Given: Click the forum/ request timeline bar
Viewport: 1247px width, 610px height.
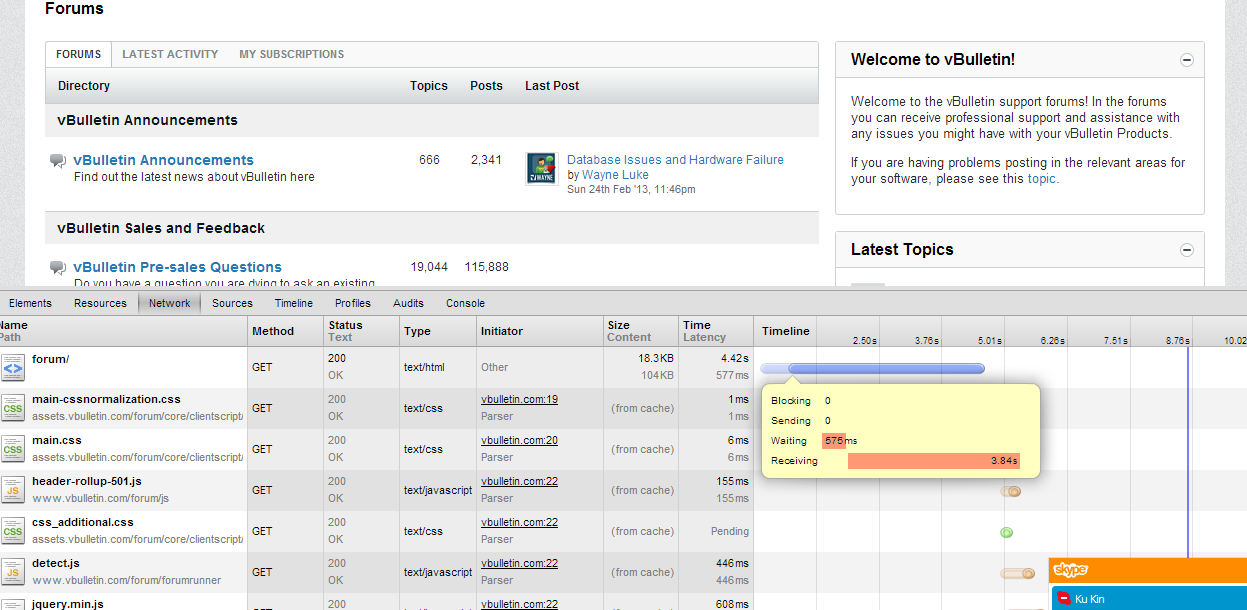Looking at the screenshot, I should coord(873,368).
